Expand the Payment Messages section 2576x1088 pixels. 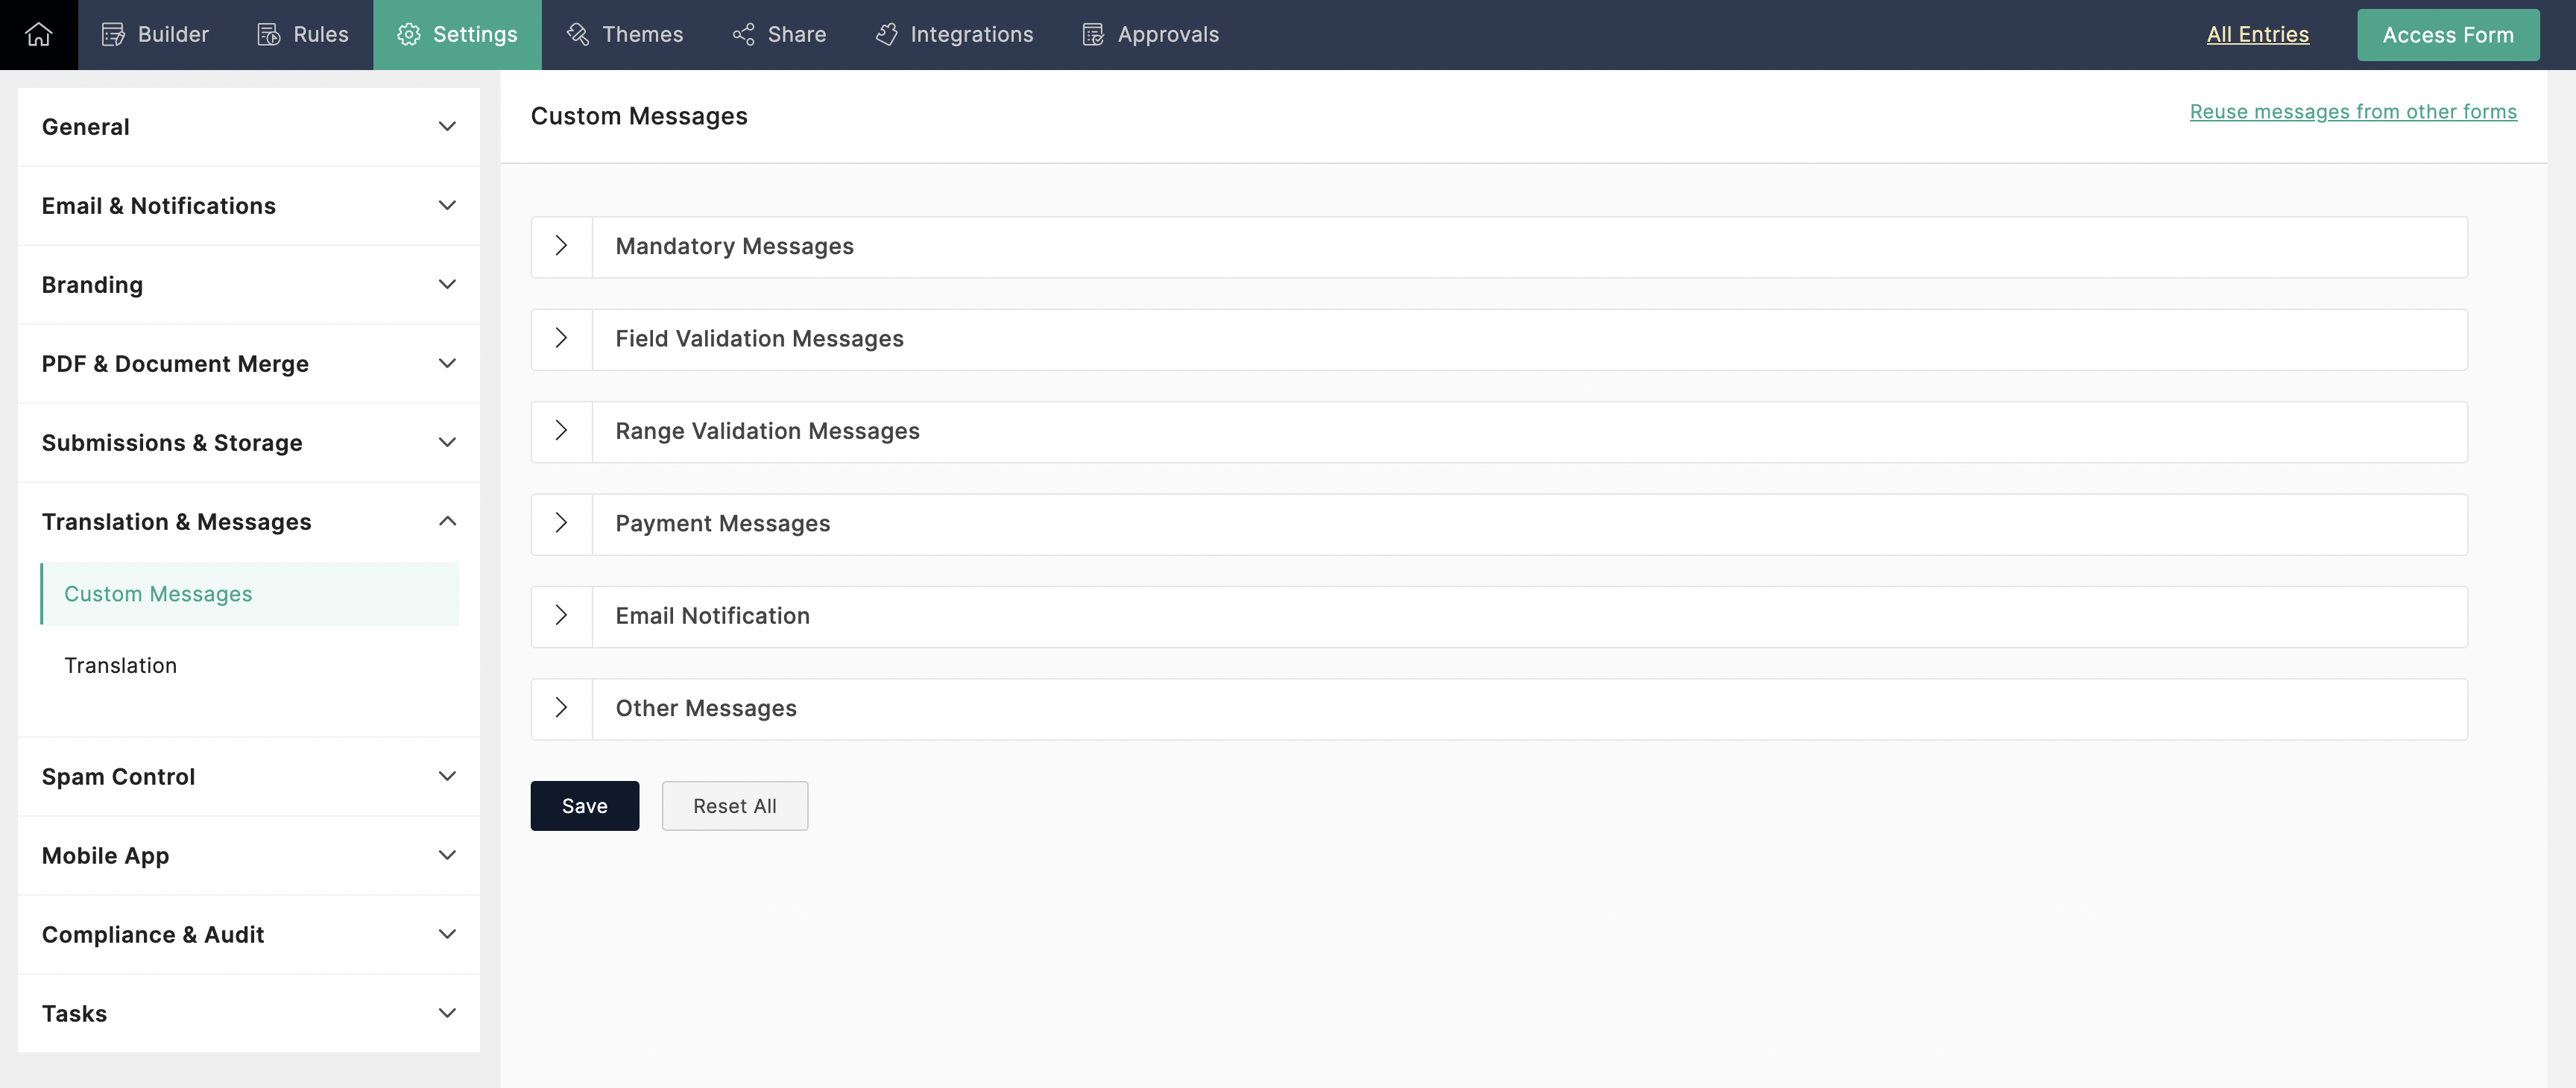pyautogui.click(x=561, y=523)
